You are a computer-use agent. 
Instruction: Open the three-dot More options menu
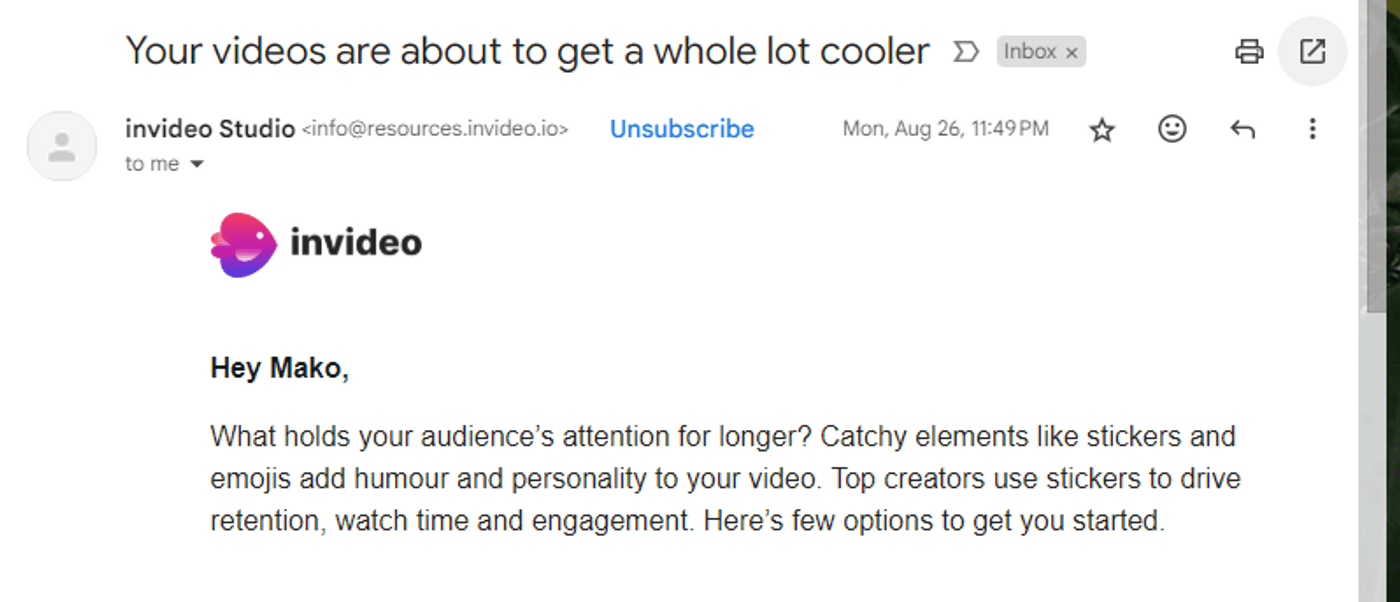pos(1312,129)
